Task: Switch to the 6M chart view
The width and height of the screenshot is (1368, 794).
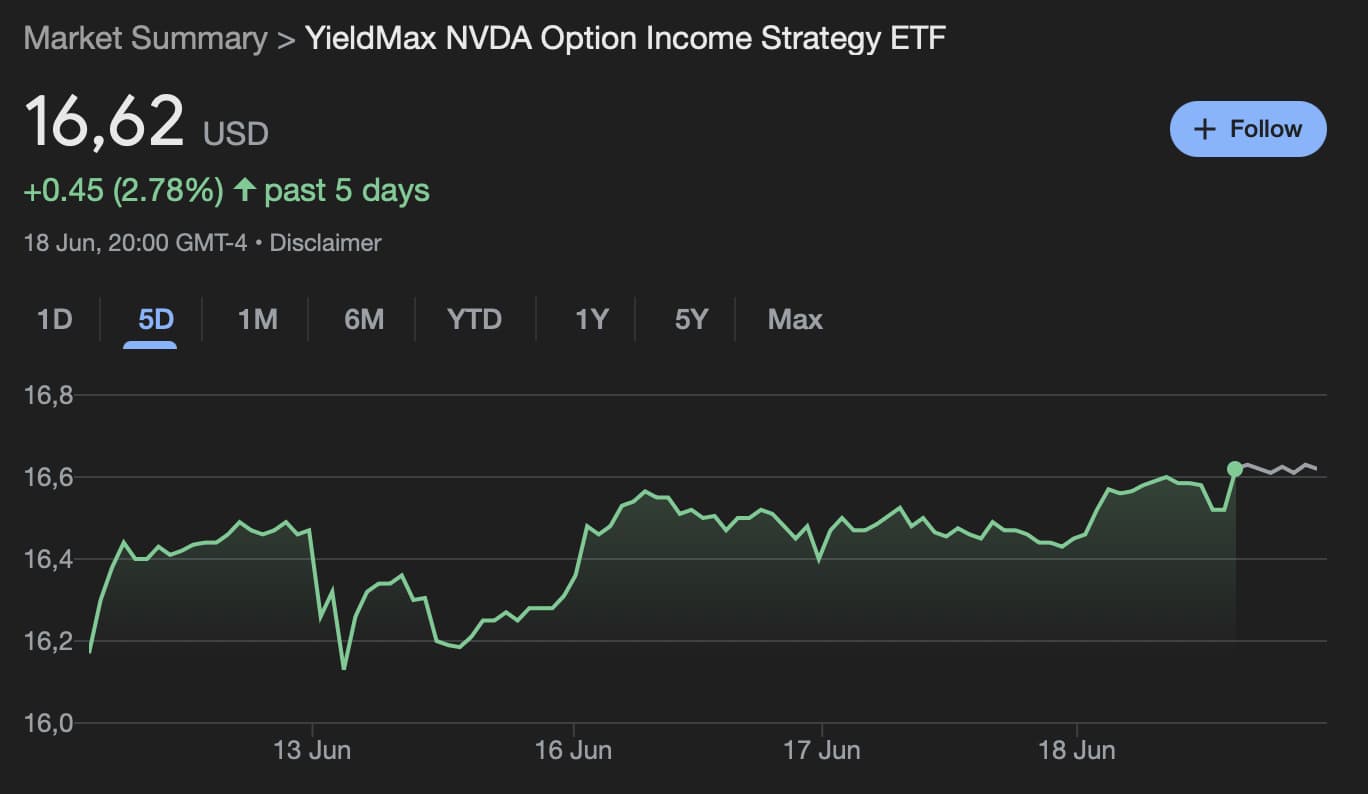Action: pyautogui.click(x=362, y=319)
